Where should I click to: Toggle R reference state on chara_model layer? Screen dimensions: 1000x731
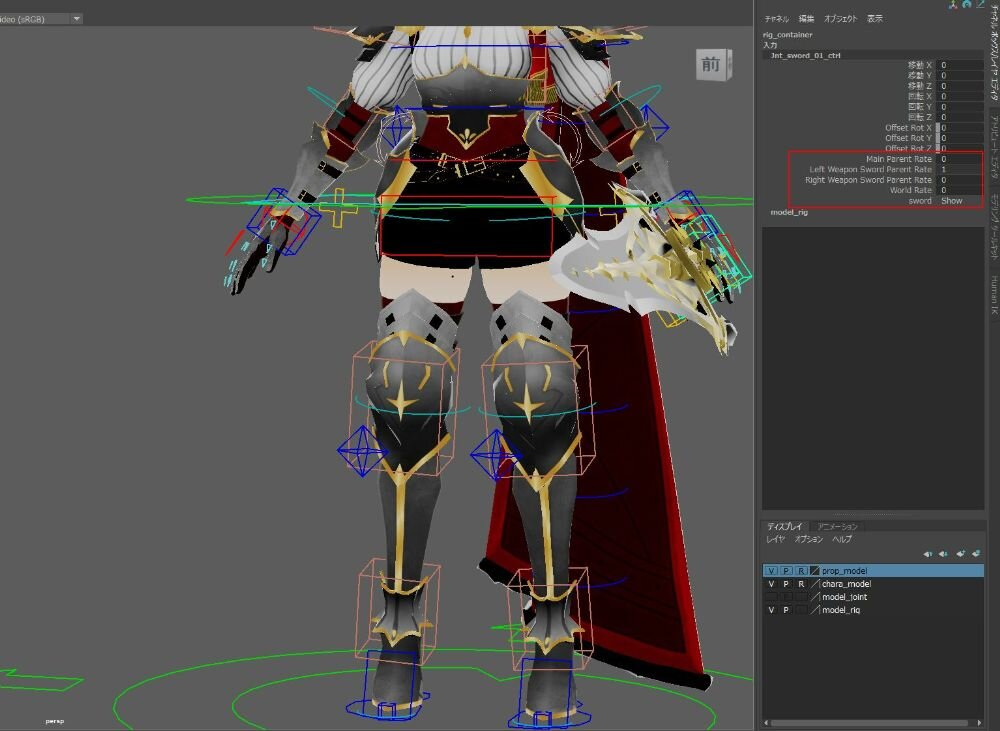coord(801,583)
